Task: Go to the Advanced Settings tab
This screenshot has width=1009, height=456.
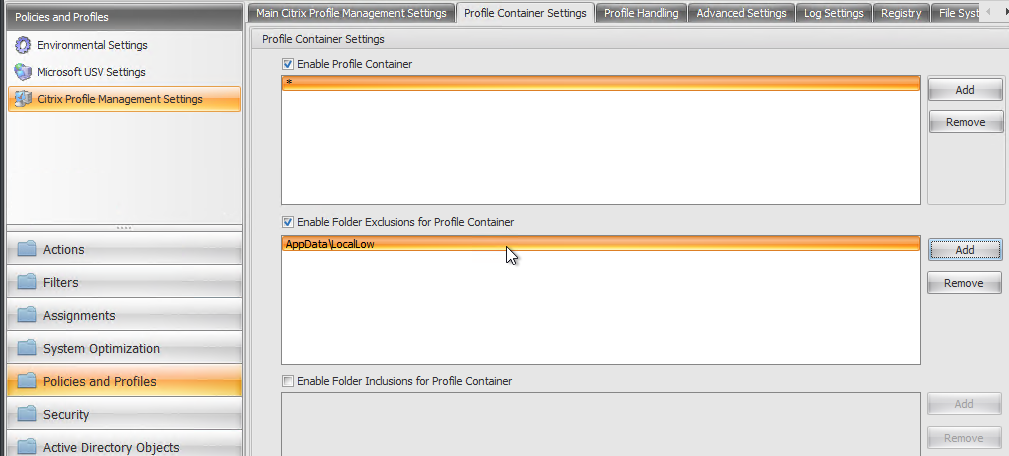Action: (x=741, y=13)
